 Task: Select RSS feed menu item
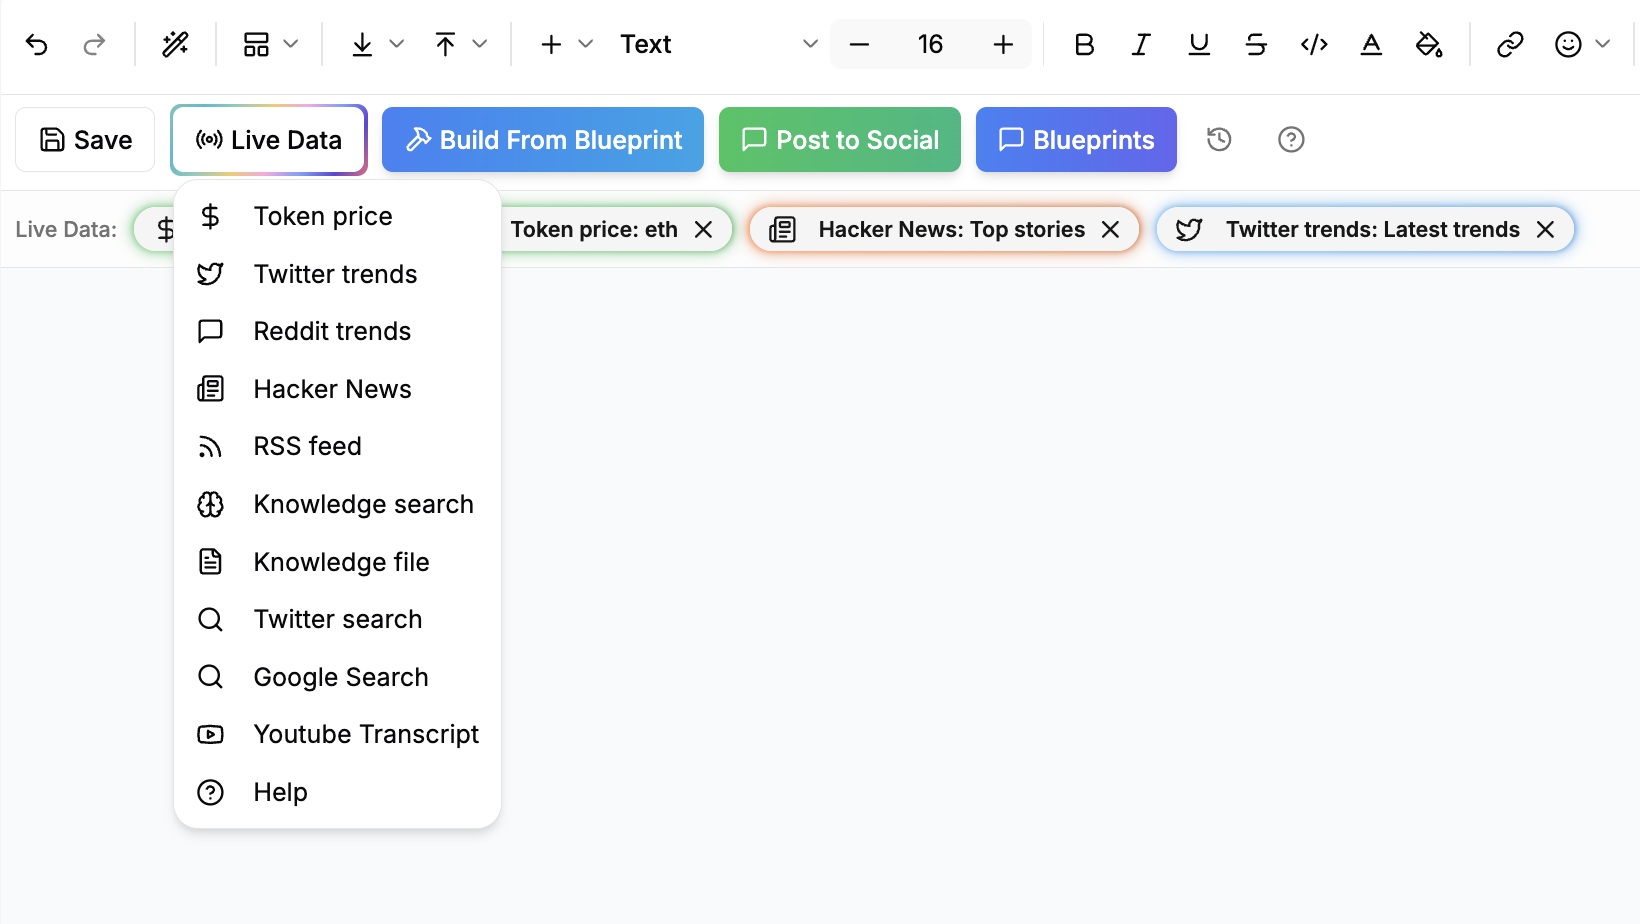pyautogui.click(x=337, y=446)
